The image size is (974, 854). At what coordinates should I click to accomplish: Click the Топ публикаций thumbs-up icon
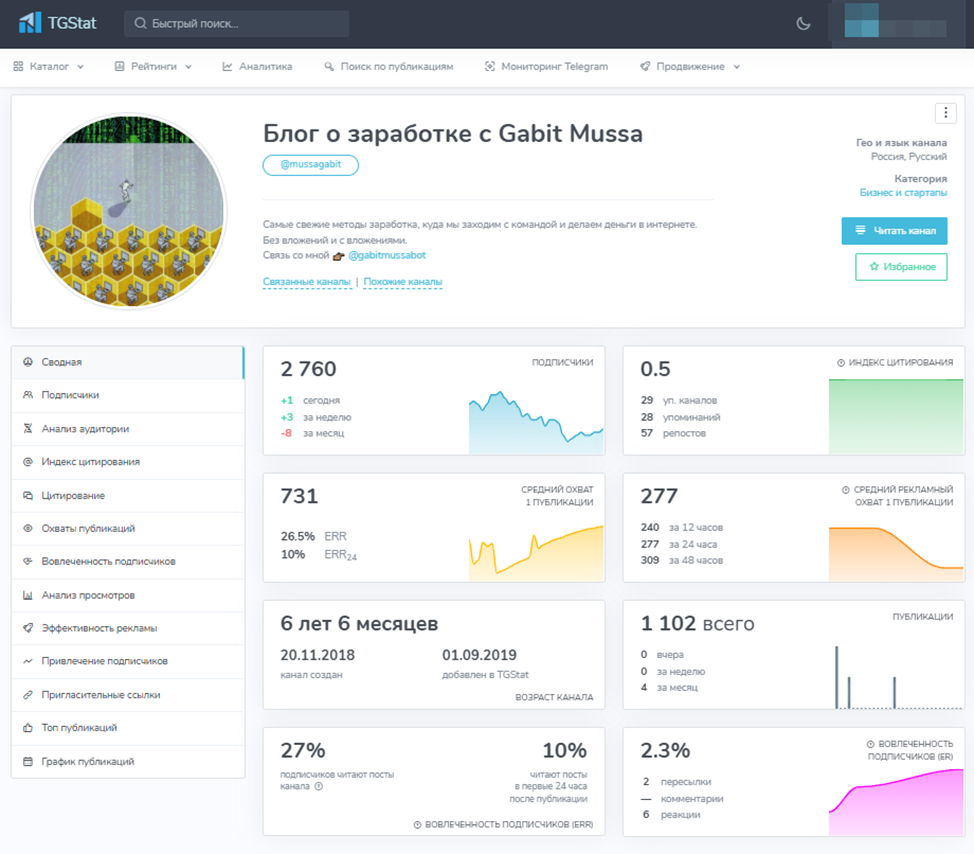27,727
